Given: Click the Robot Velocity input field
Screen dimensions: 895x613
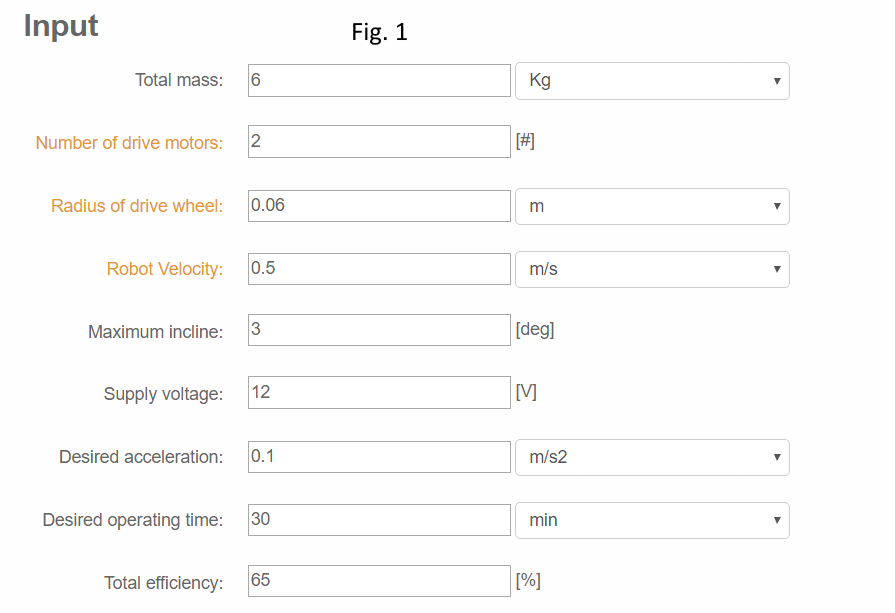Looking at the screenshot, I should point(379,269).
